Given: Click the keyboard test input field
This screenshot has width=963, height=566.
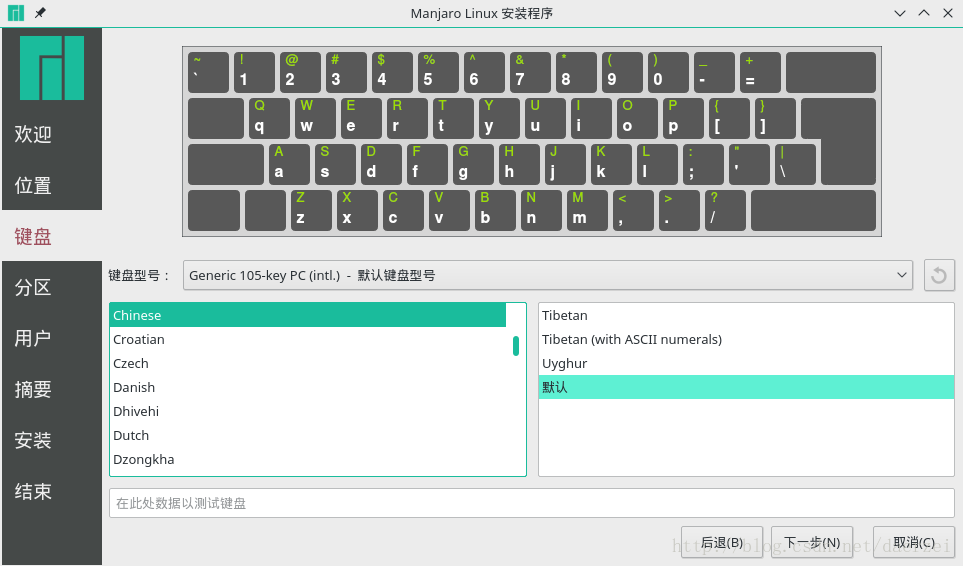Looking at the screenshot, I should 531,503.
